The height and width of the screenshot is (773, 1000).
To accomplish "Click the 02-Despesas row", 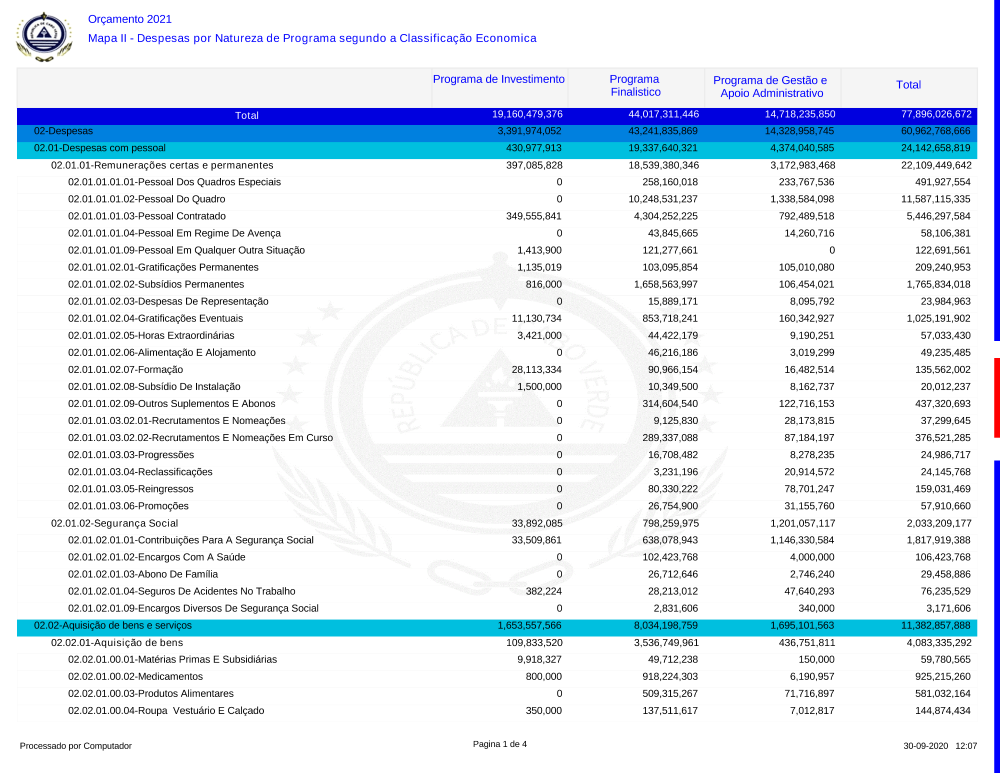I will tap(63, 131).
